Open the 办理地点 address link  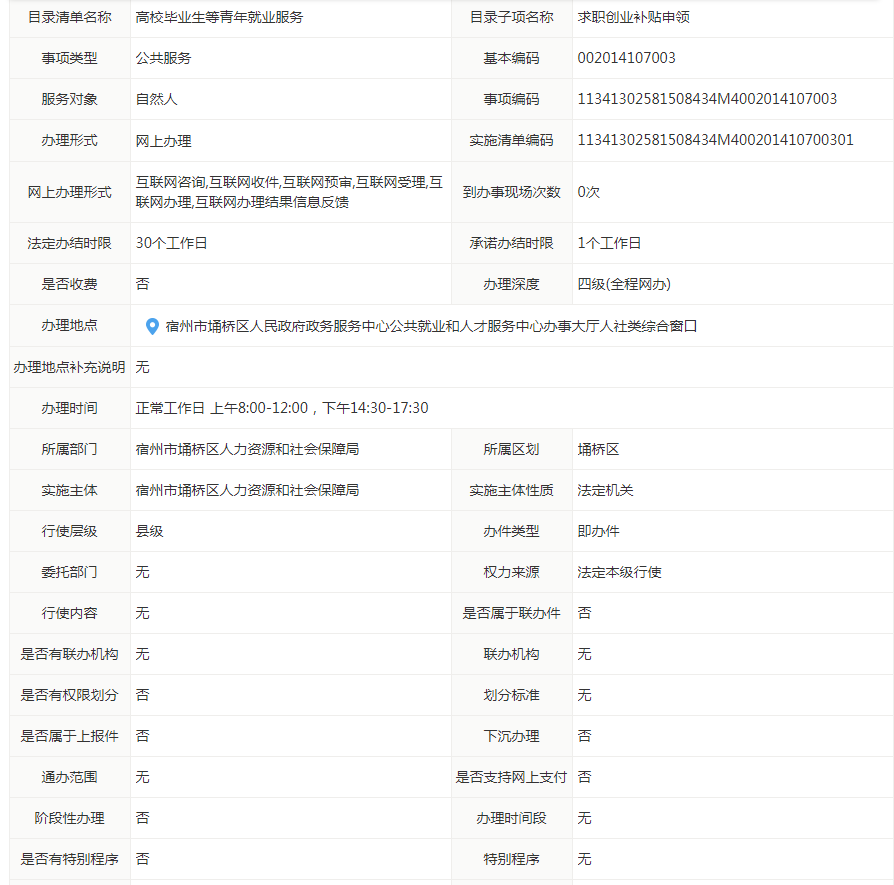pos(430,326)
